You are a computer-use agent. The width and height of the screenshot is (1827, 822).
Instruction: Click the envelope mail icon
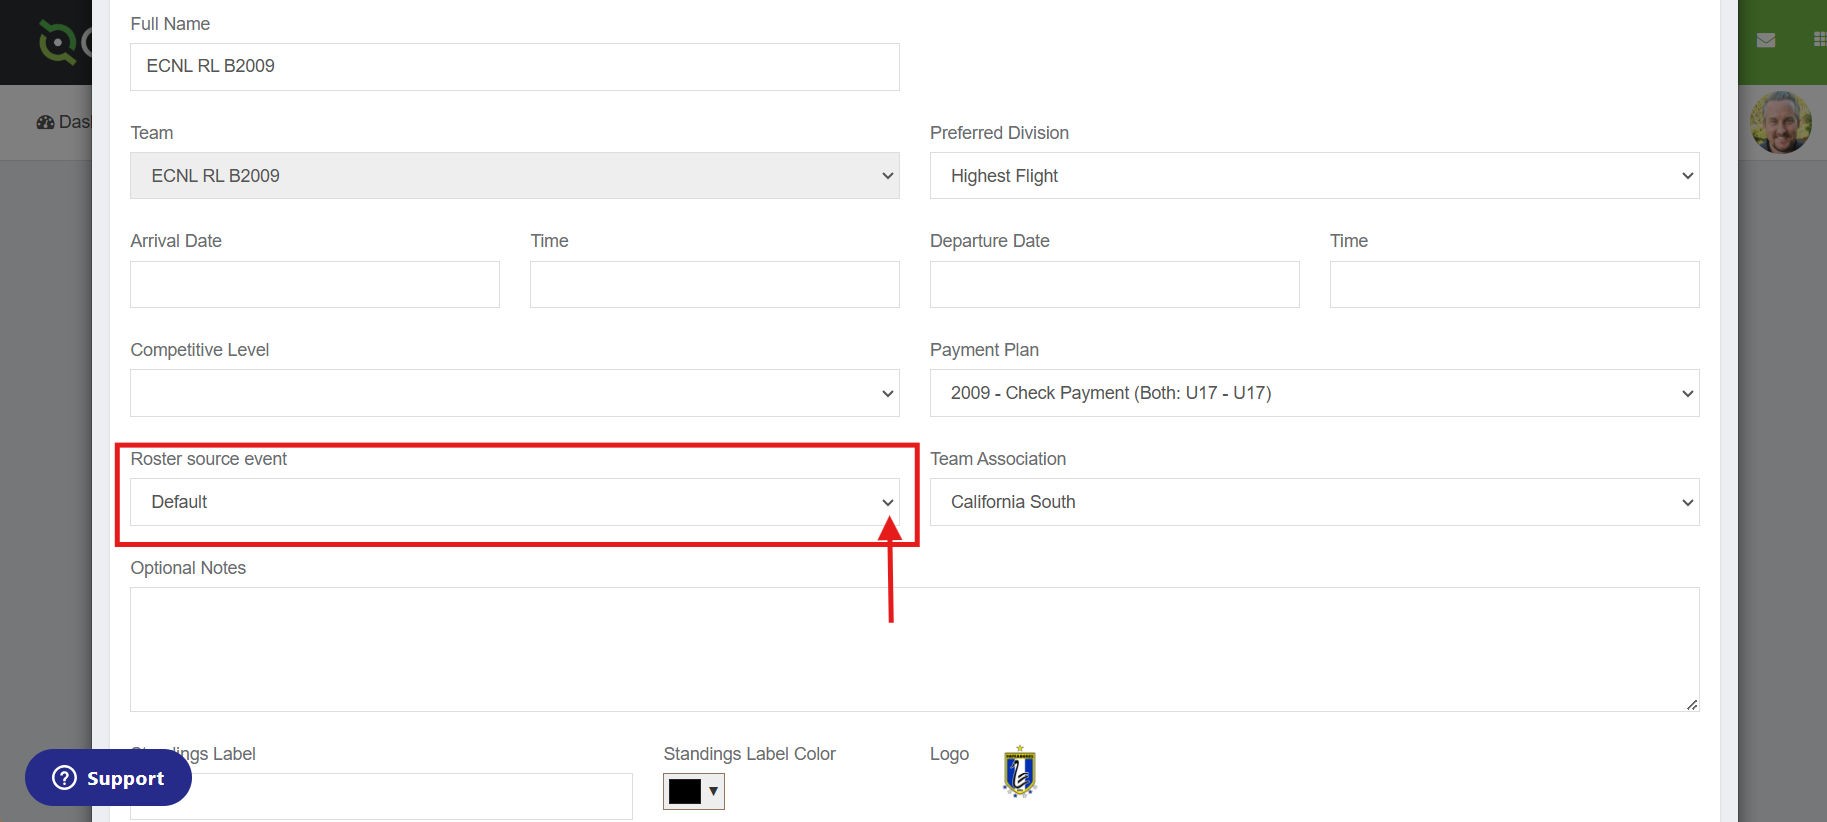pyautogui.click(x=1766, y=41)
